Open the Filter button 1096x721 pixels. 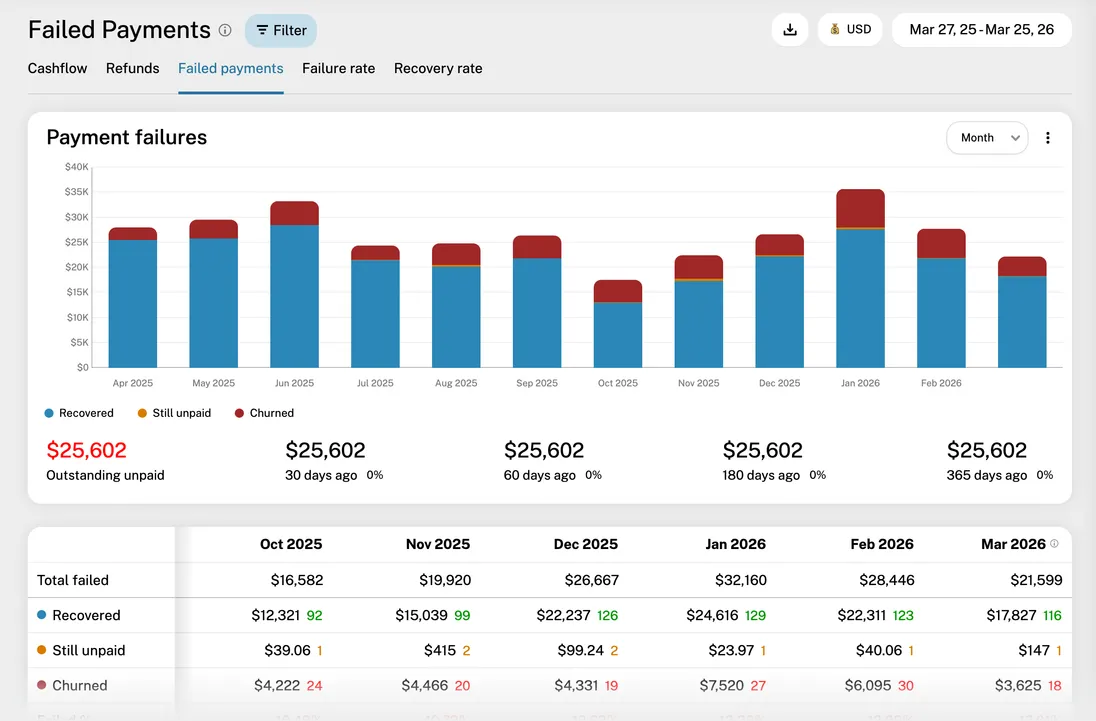coord(281,30)
